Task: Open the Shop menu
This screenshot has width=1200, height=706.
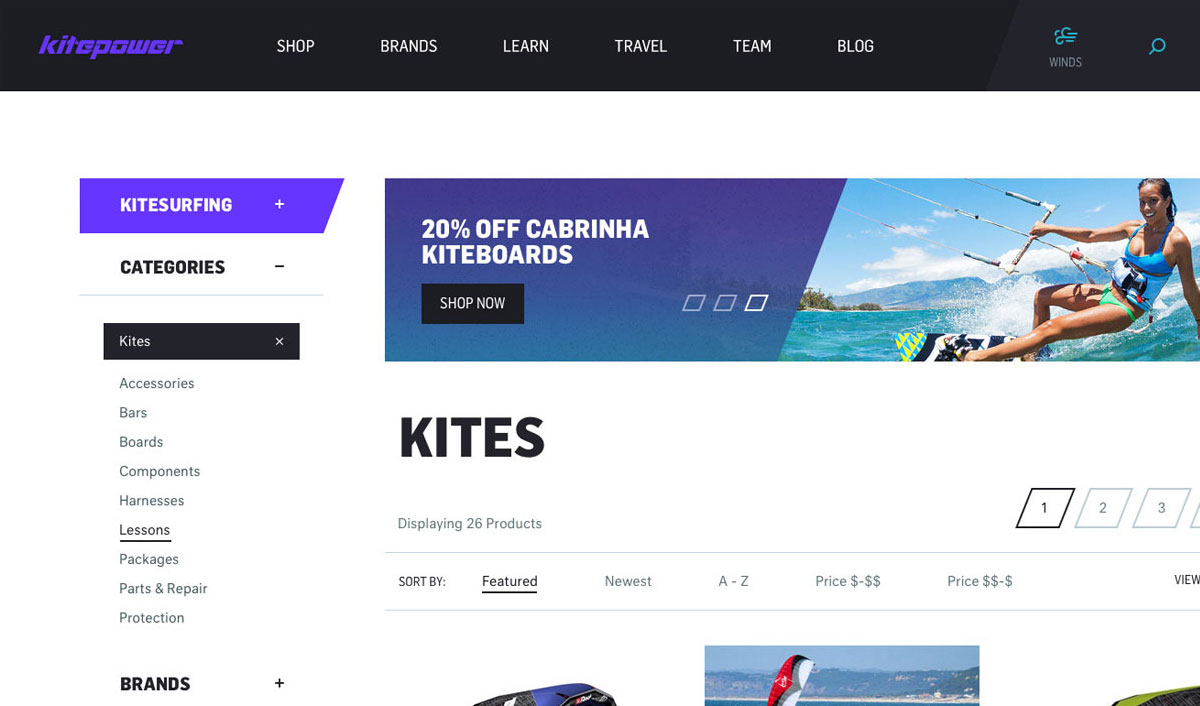Action: (296, 46)
